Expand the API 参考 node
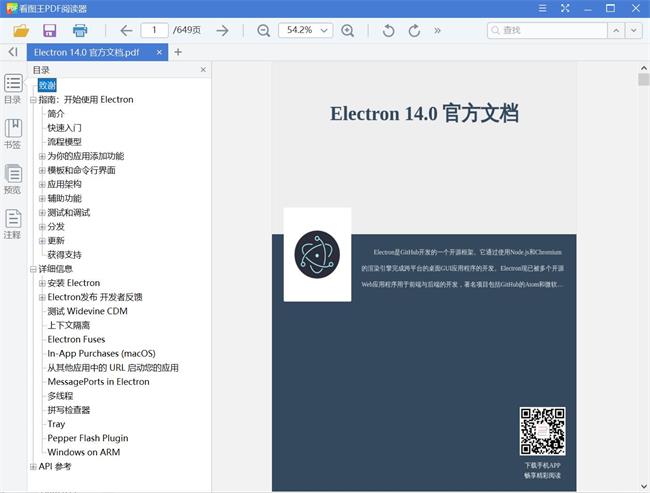Viewport: 650px width, 493px height. [33, 466]
